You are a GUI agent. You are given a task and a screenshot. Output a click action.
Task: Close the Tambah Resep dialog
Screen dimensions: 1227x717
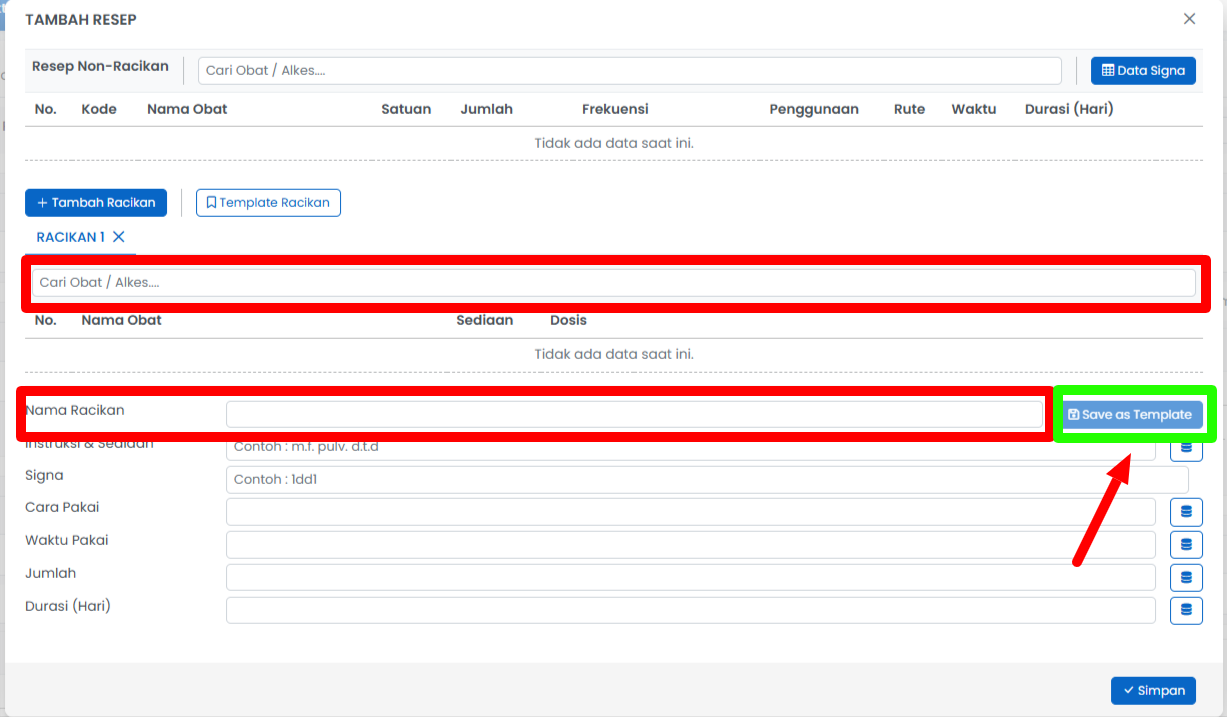click(x=1189, y=19)
